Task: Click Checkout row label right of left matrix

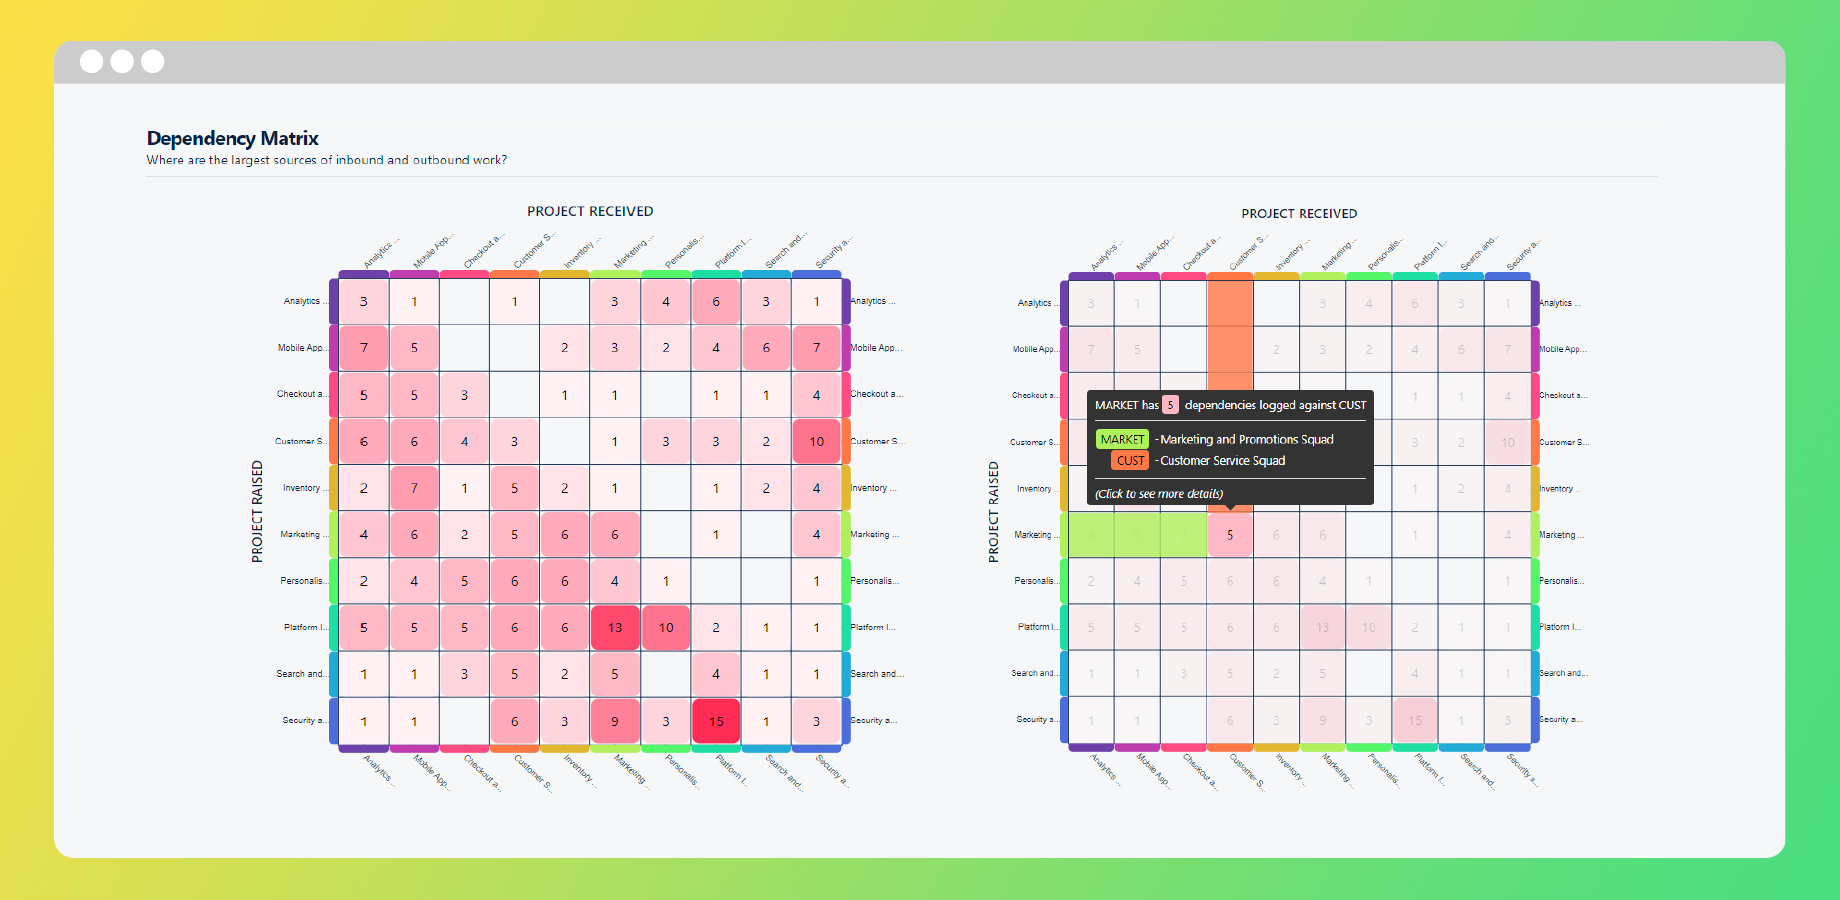Action: point(876,395)
